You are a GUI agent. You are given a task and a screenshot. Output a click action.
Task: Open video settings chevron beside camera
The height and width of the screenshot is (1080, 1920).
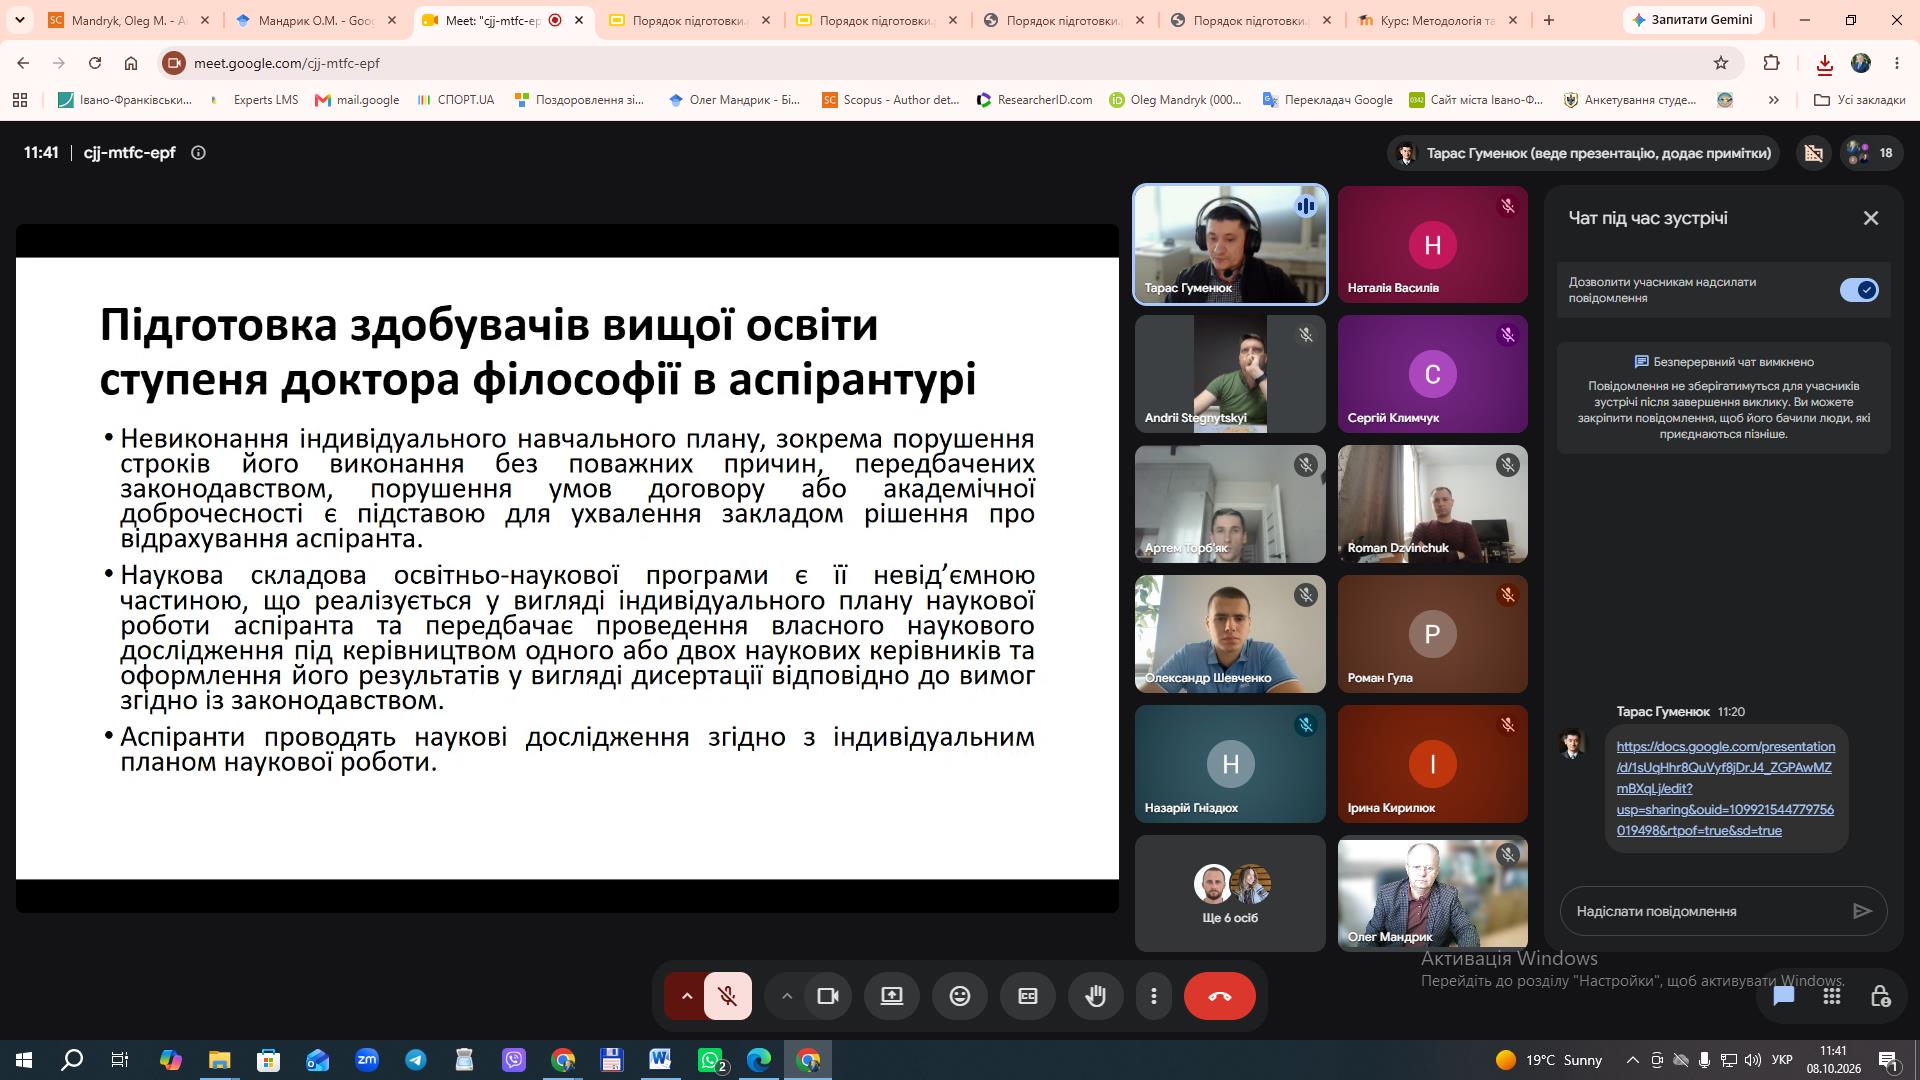pyautogui.click(x=787, y=996)
